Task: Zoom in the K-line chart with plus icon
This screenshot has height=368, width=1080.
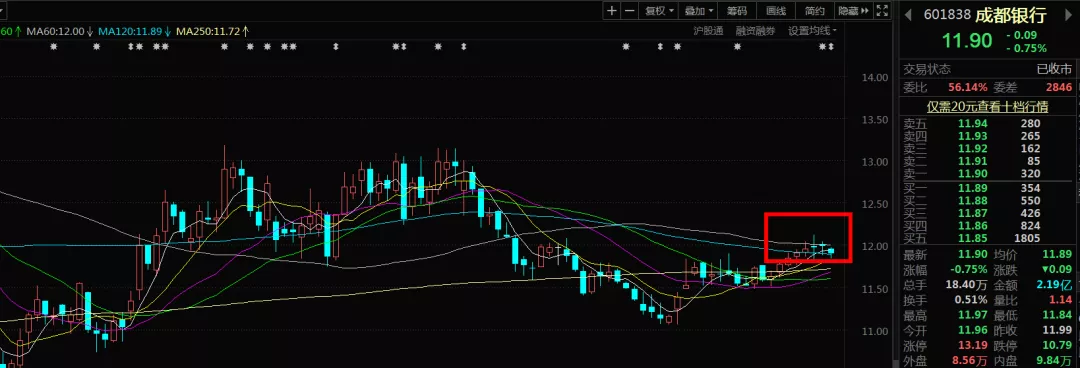Action: (612, 10)
